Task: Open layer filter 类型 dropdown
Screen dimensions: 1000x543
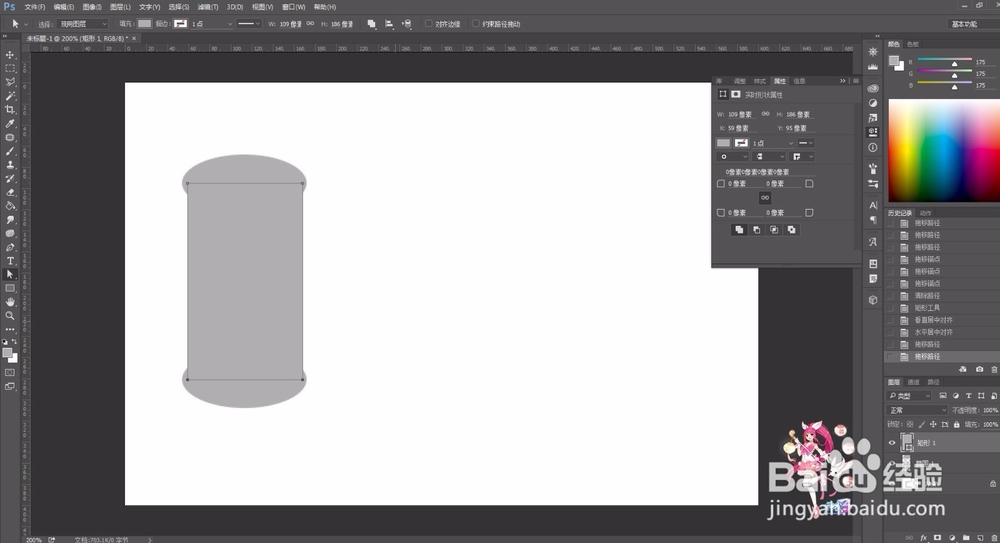Action: pyautogui.click(x=910, y=396)
